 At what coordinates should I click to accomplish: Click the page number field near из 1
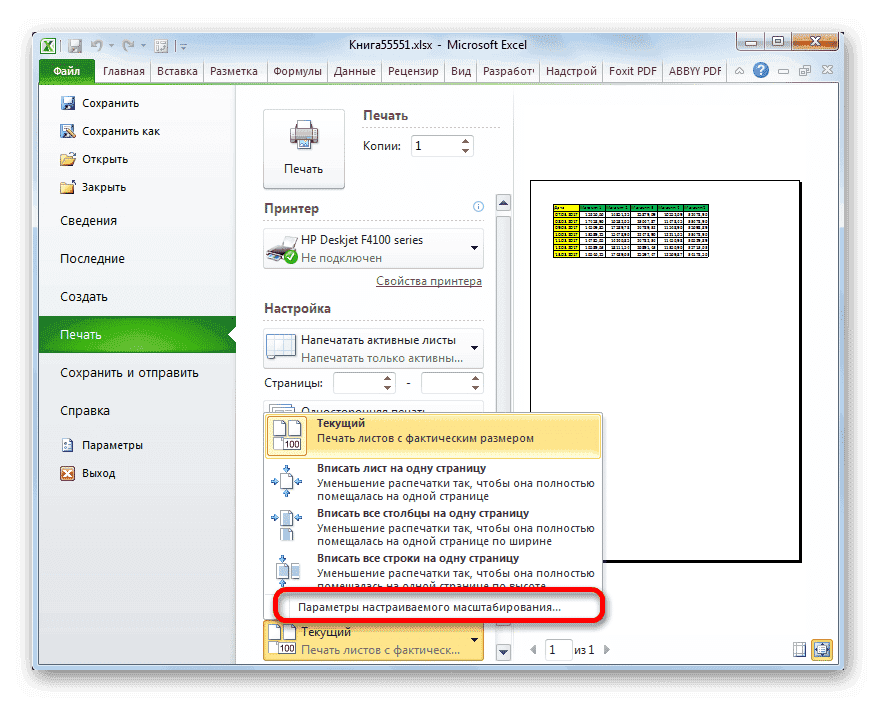(558, 649)
